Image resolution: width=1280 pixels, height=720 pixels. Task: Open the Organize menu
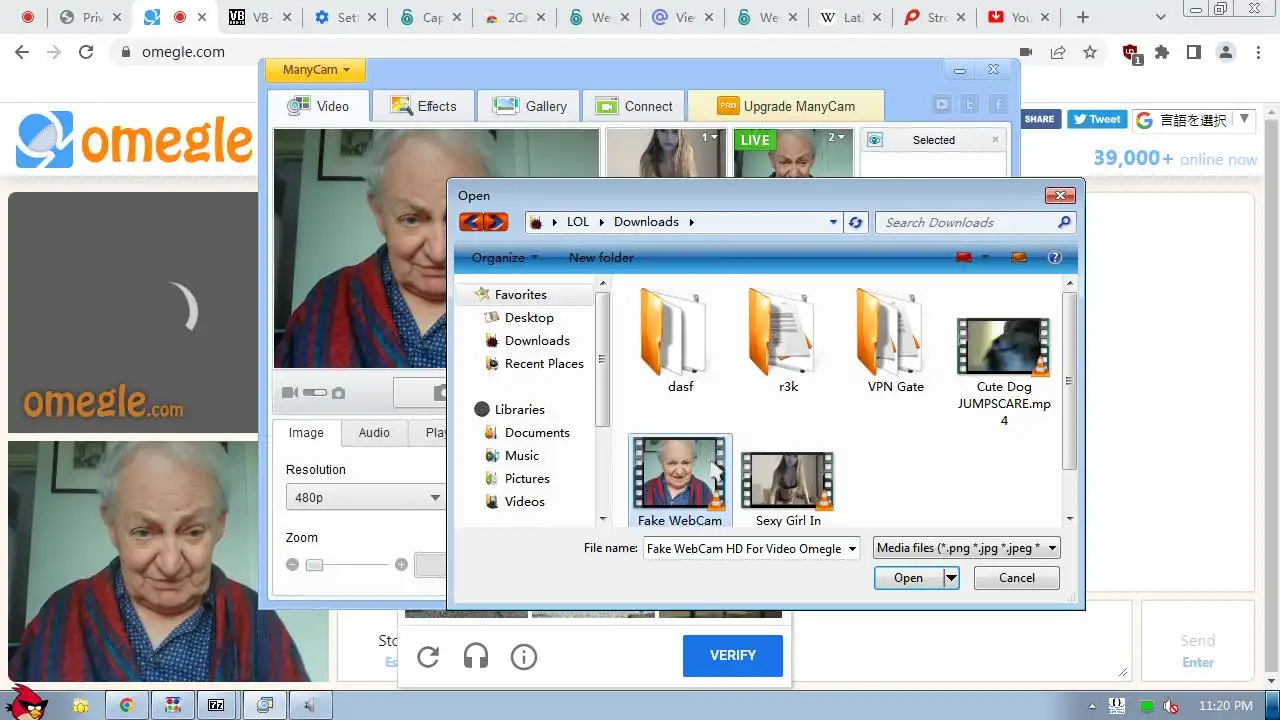[505, 257]
